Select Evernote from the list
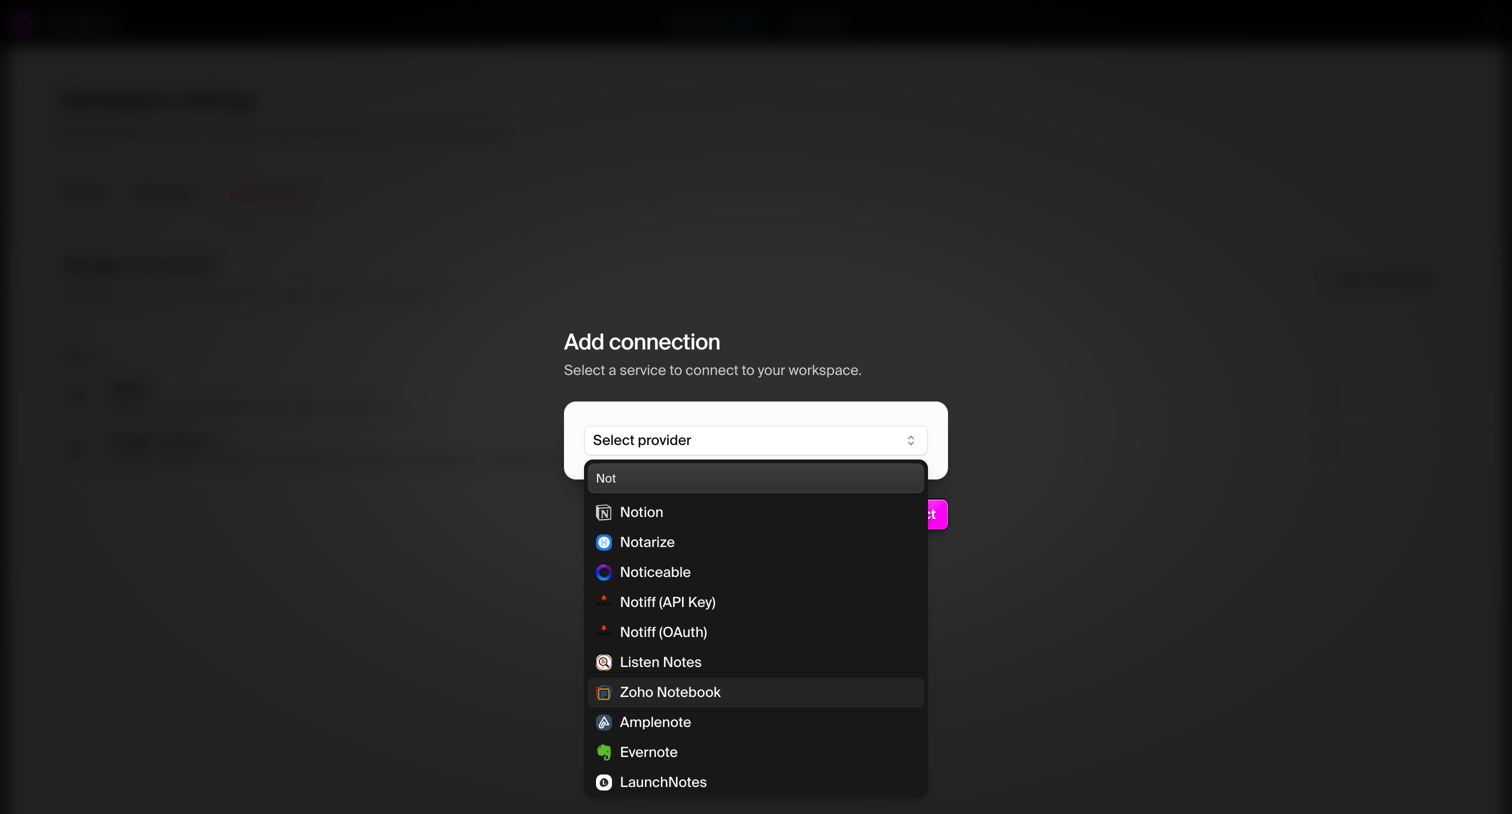This screenshot has width=1512, height=814. (756, 753)
